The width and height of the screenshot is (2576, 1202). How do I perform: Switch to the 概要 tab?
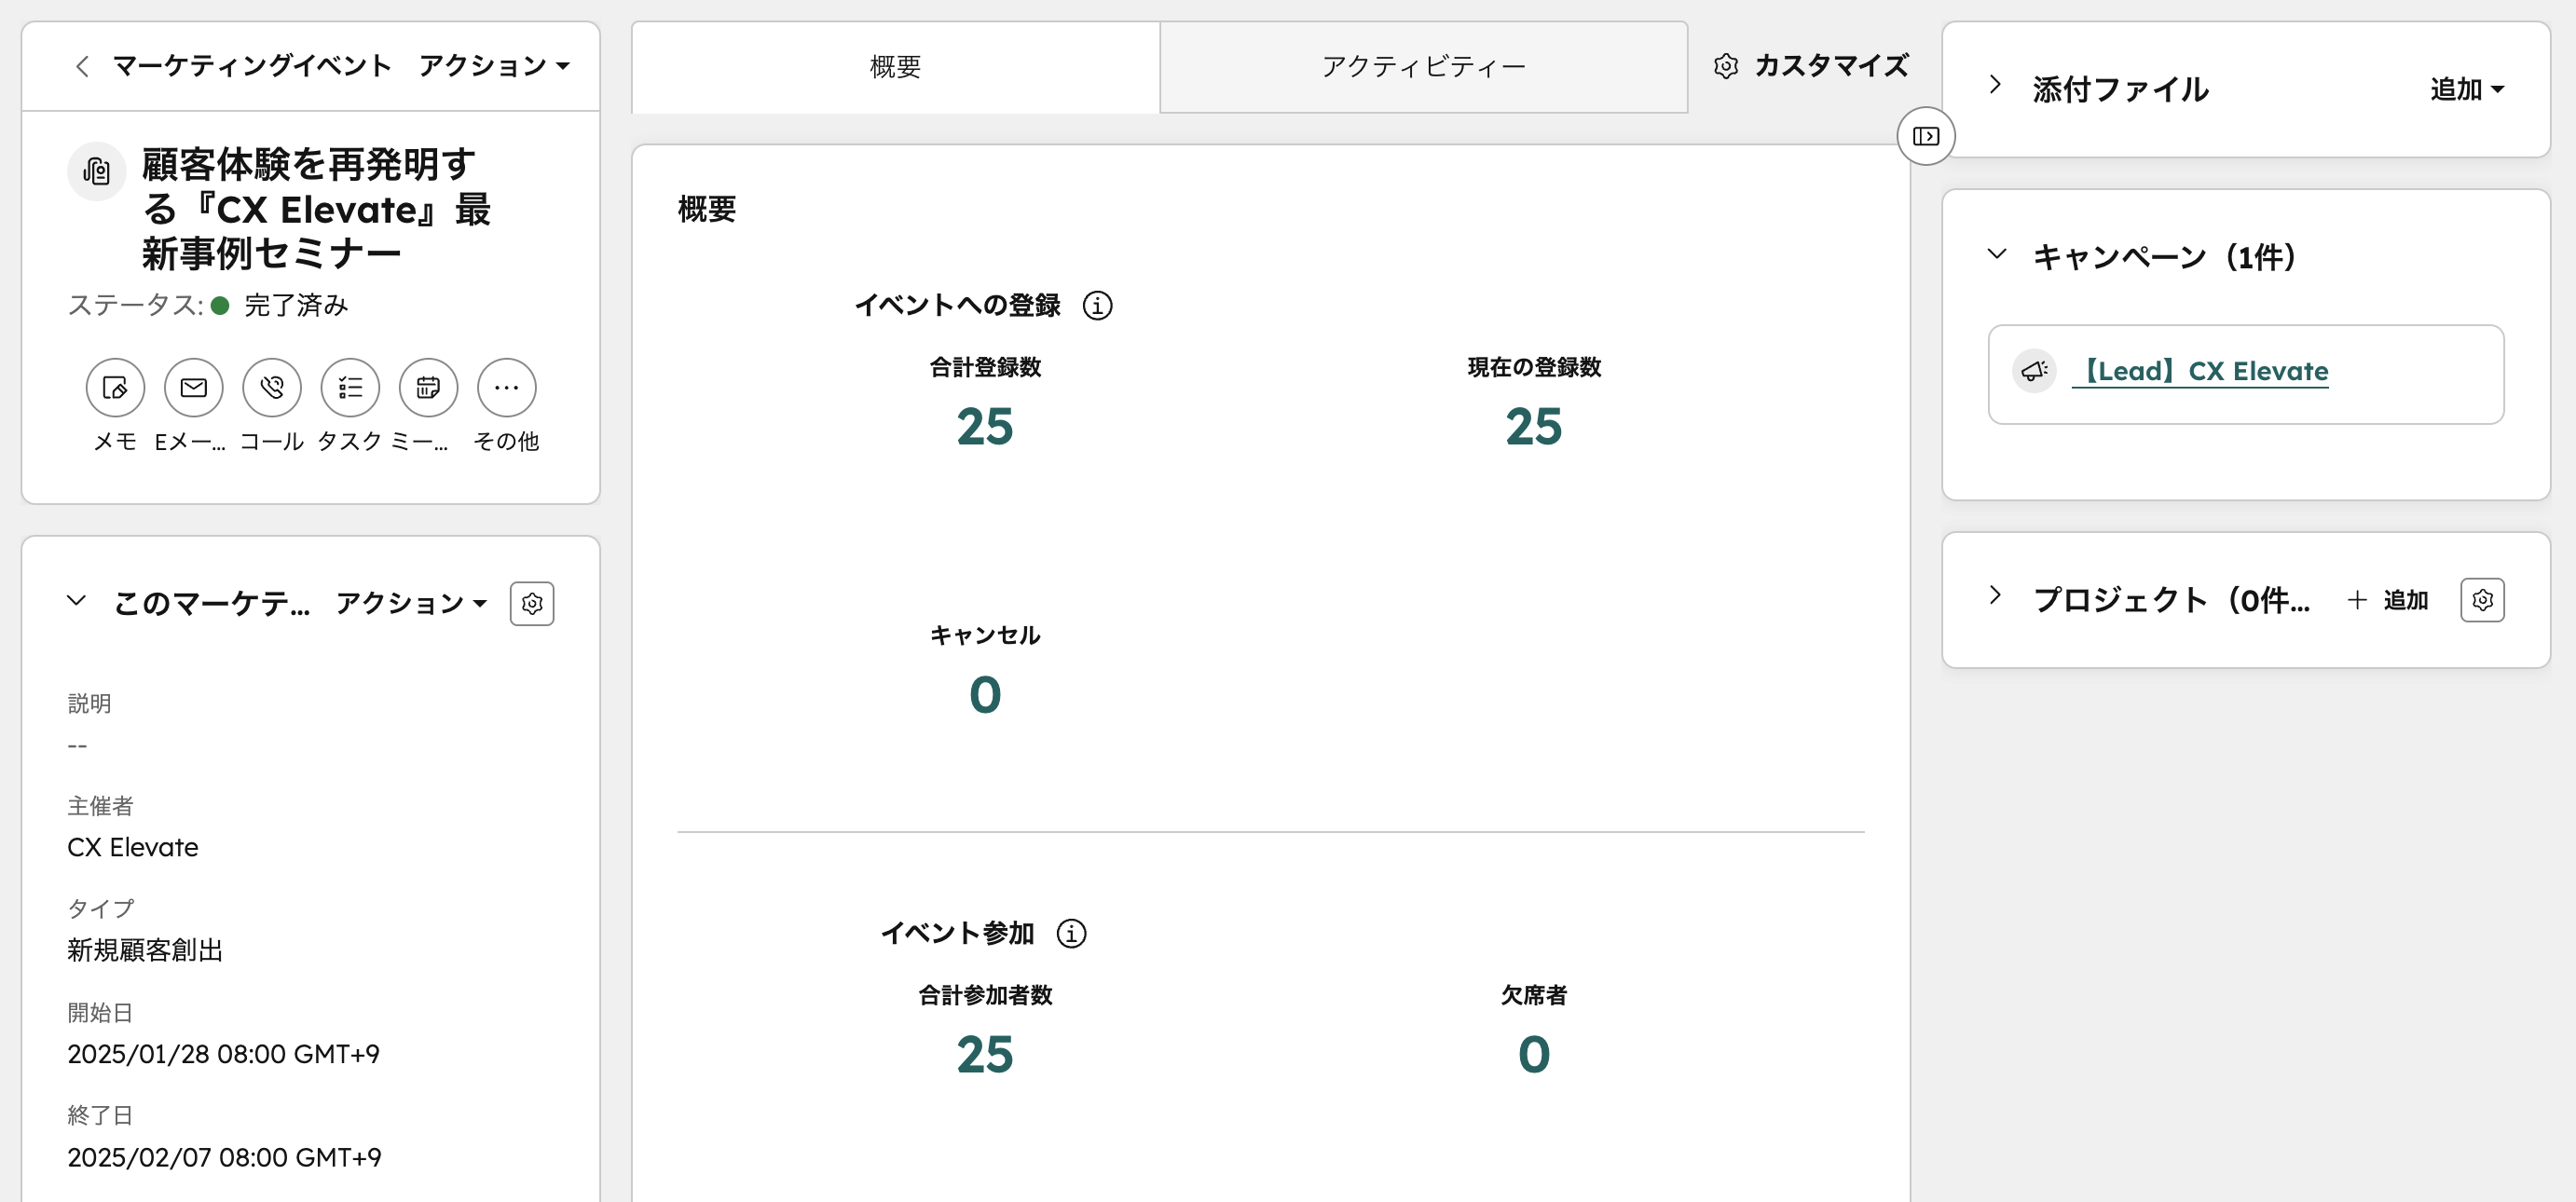click(x=895, y=67)
